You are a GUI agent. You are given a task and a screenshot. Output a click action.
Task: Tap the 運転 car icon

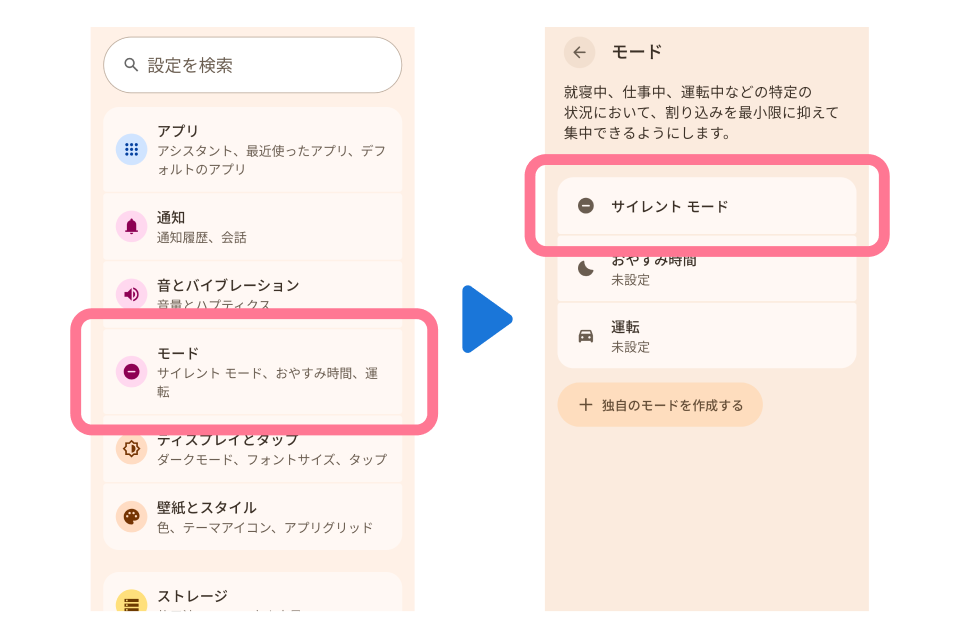coord(586,336)
